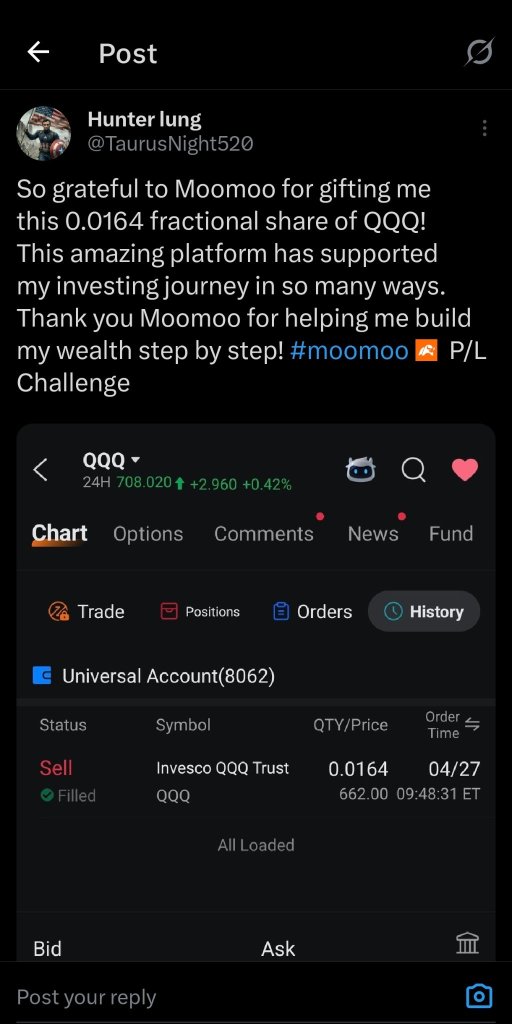Go back using the arrow icon
The width and height of the screenshot is (512, 1024).
[x=39, y=52]
